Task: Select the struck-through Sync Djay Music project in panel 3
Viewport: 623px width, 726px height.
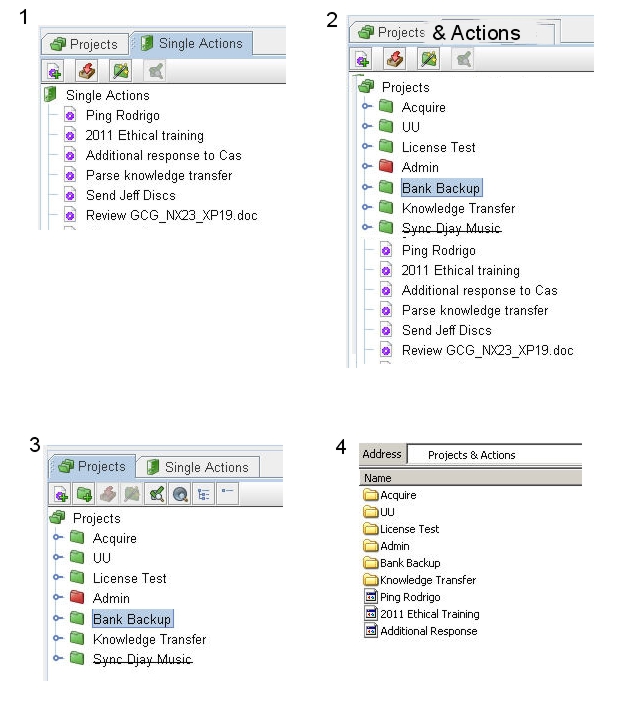Action: (x=141, y=659)
